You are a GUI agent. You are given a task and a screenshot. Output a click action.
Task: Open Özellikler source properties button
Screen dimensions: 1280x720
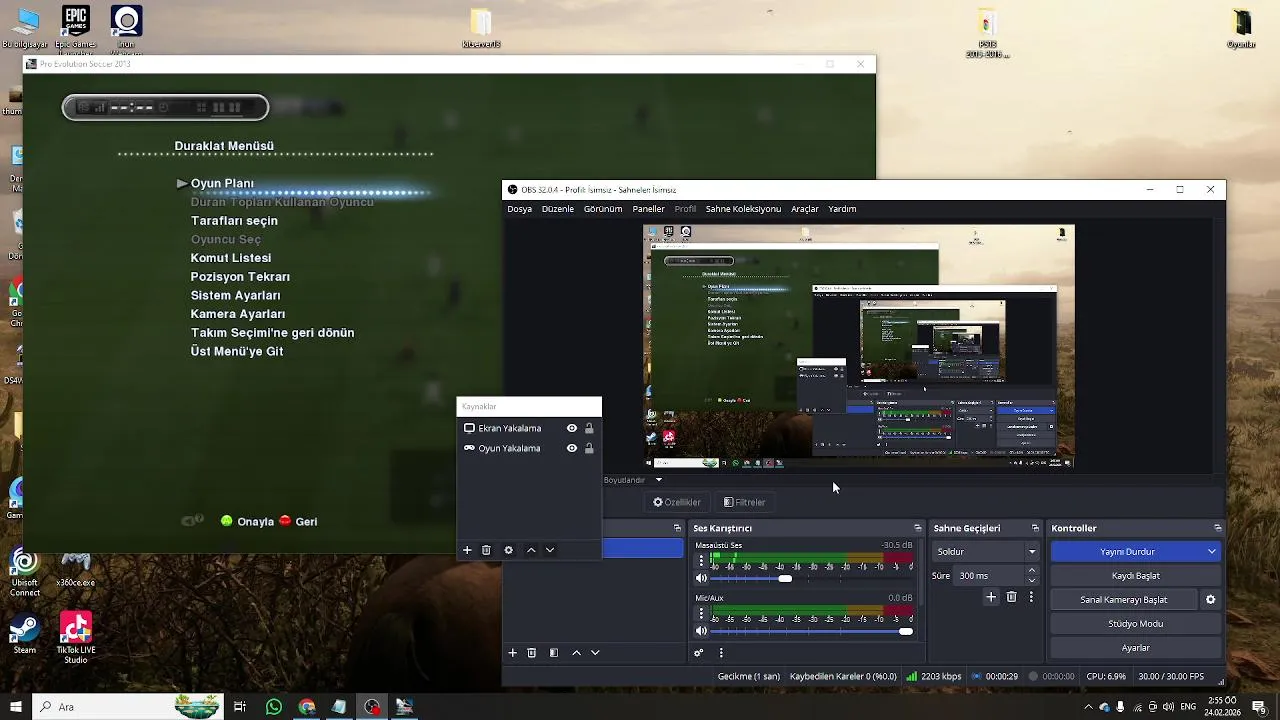pos(677,502)
